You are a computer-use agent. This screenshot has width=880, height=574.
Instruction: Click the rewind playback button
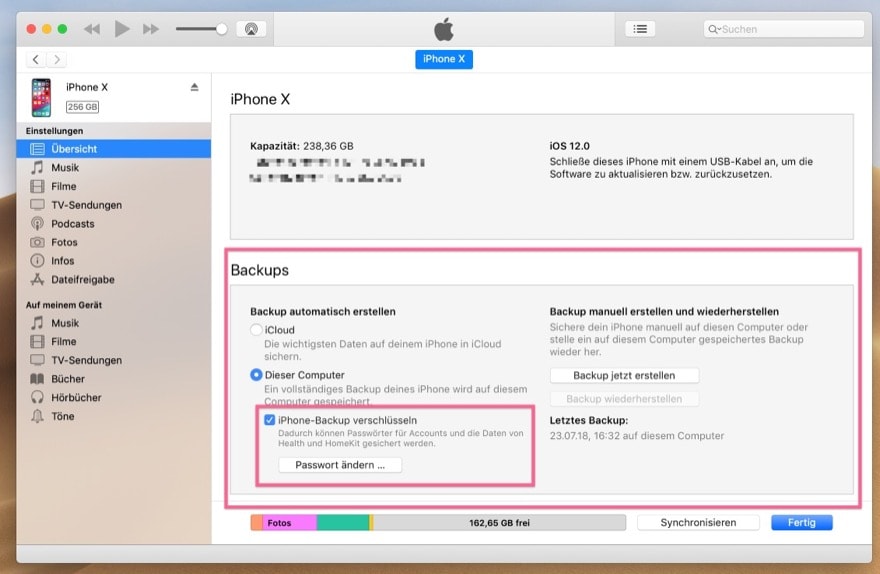click(x=92, y=29)
